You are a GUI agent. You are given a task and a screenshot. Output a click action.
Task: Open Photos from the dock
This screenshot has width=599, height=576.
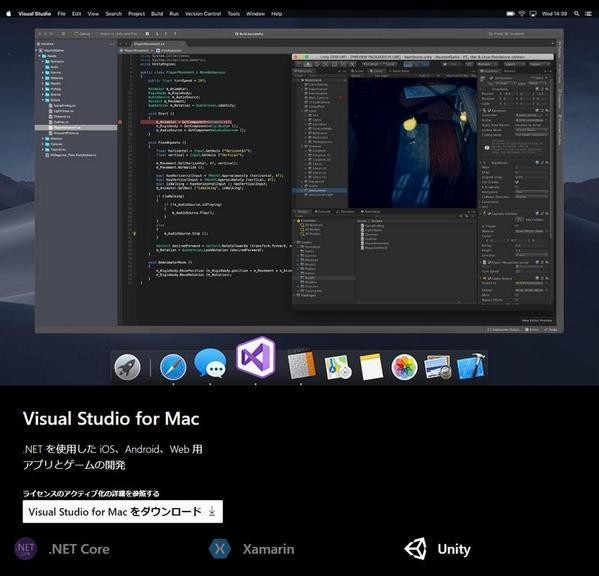(404, 367)
